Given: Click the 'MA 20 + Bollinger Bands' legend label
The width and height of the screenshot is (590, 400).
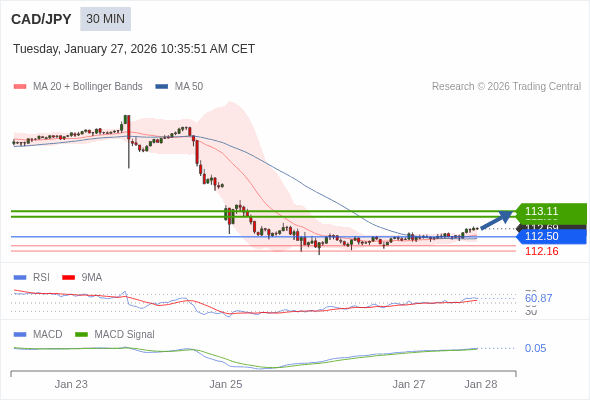Looking at the screenshot, I should [x=88, y=87].
